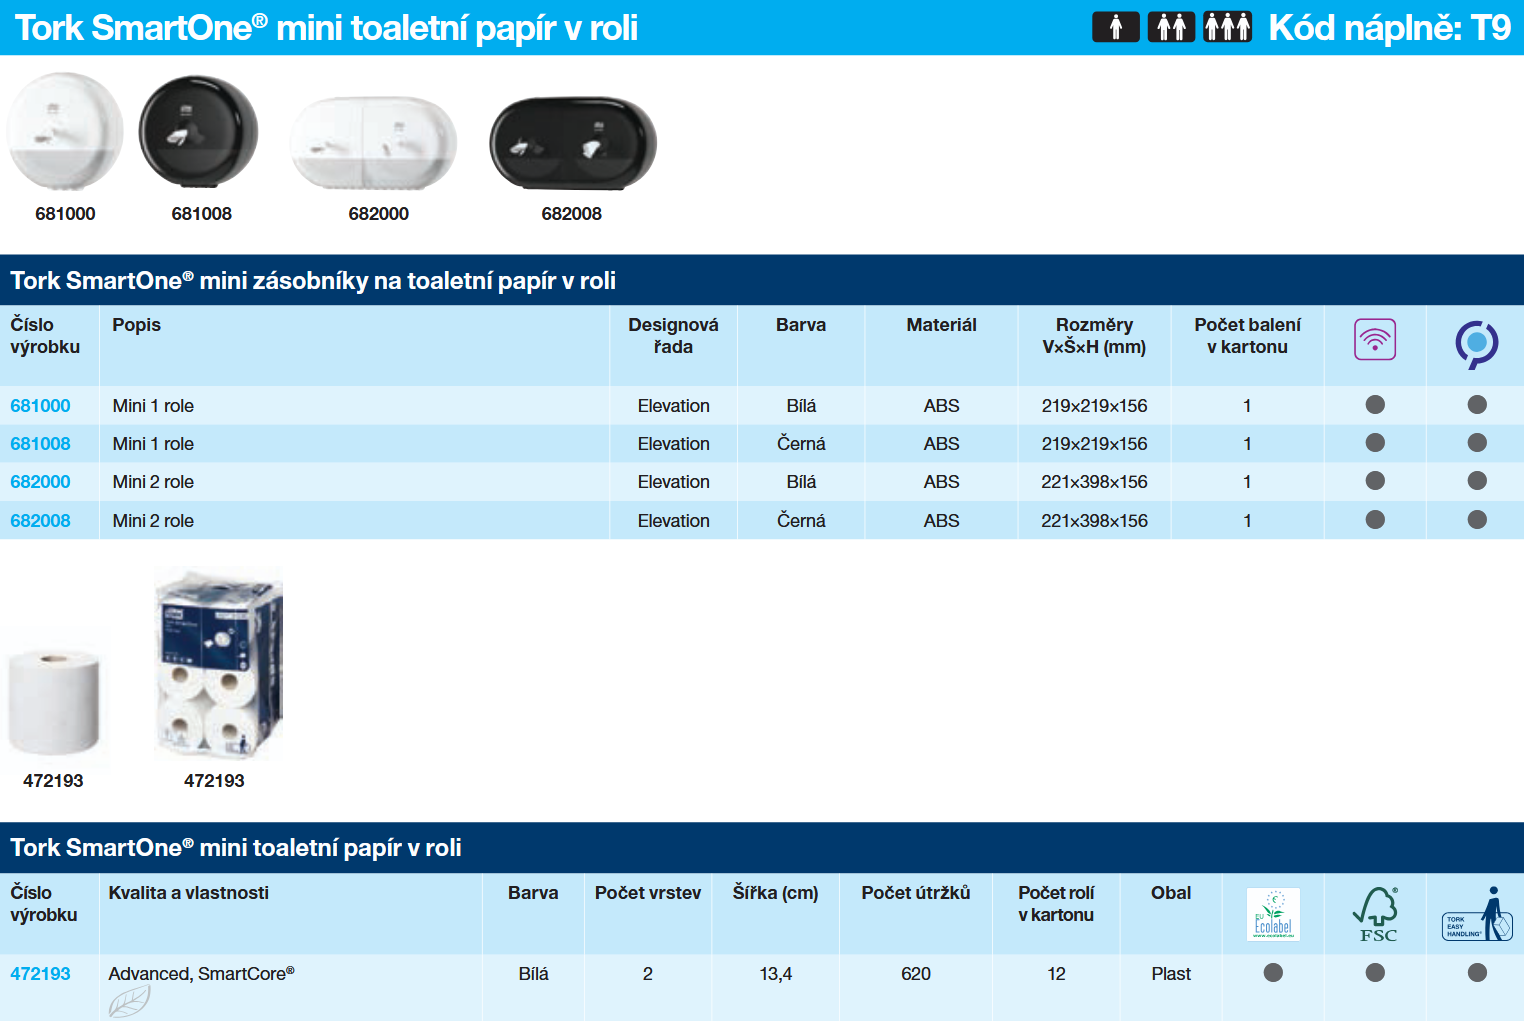Click 'Plast' packaging cell
Screen dimensions: 1524x1021
pos(1171,973)
